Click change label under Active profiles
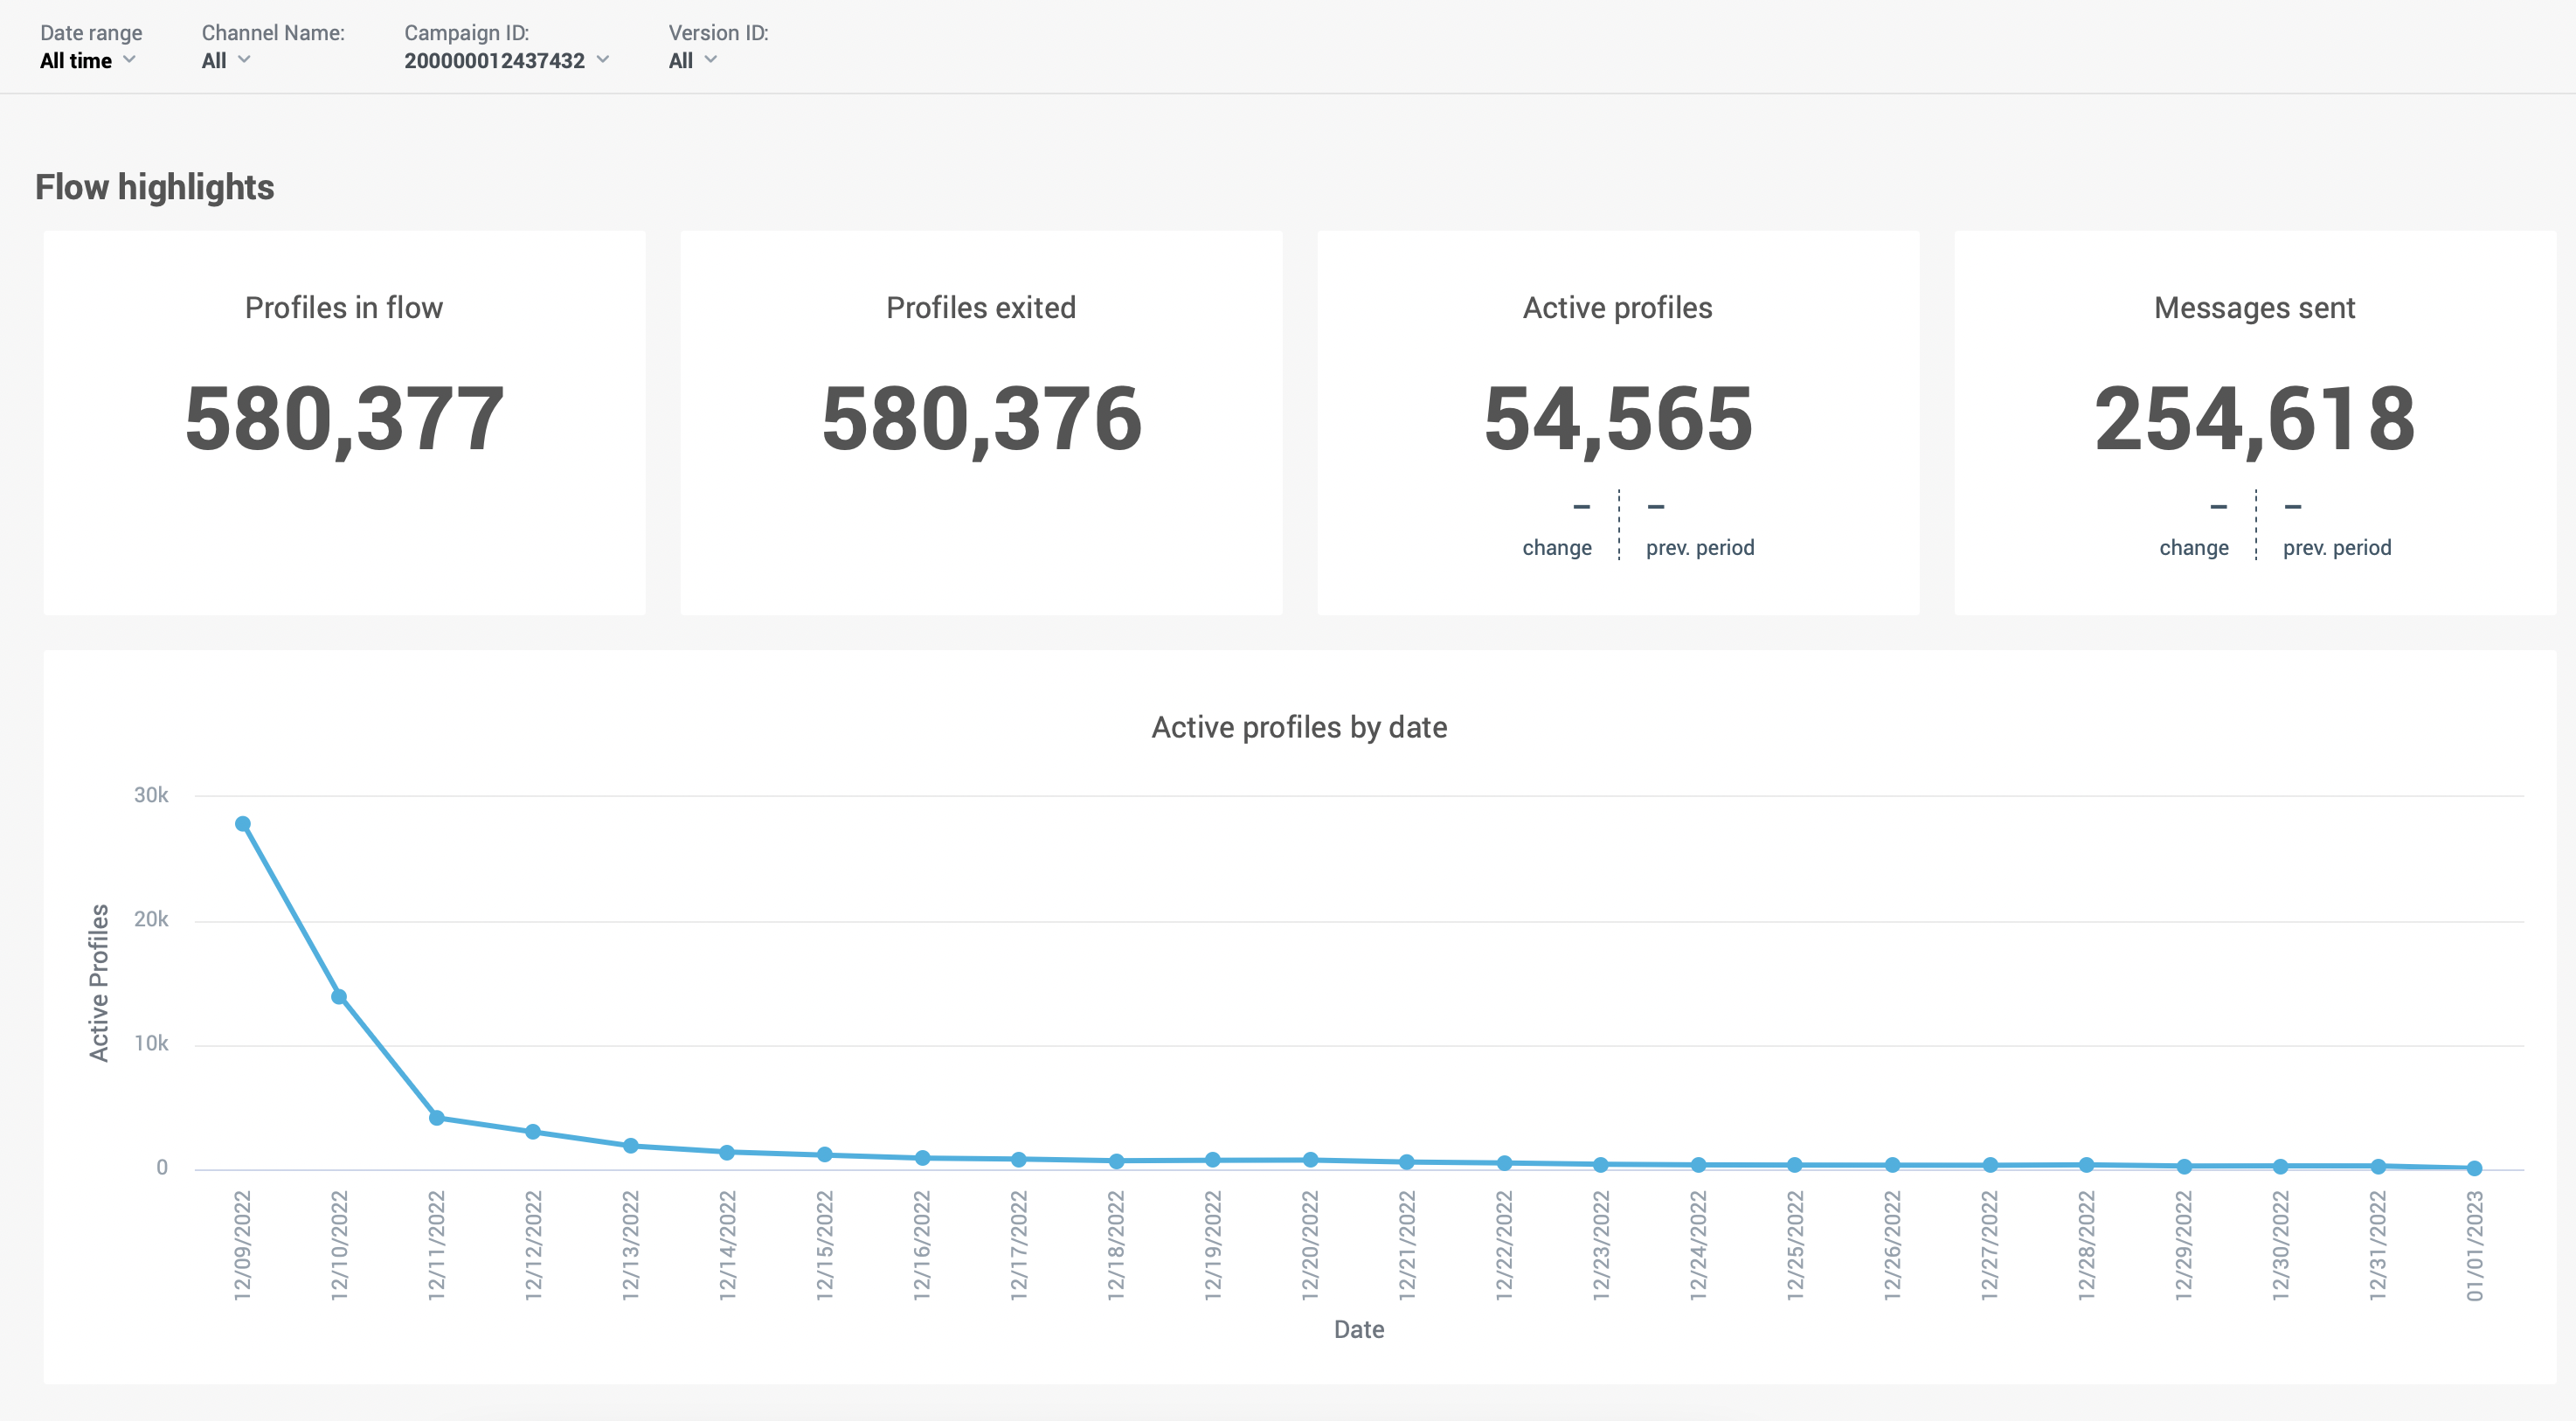2576x1421 pixels. 1556,547
